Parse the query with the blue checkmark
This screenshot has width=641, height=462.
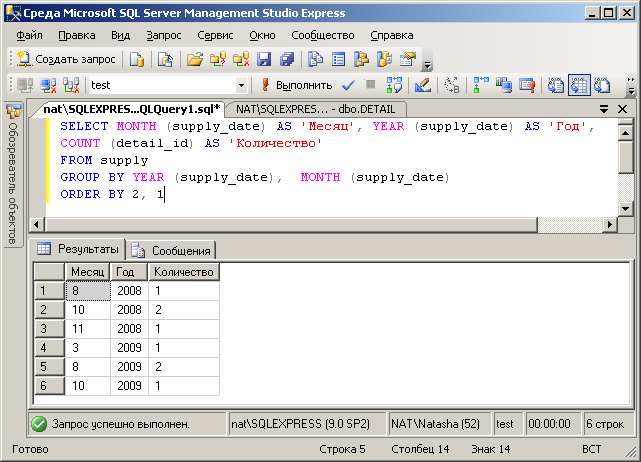tap(348, 85)
